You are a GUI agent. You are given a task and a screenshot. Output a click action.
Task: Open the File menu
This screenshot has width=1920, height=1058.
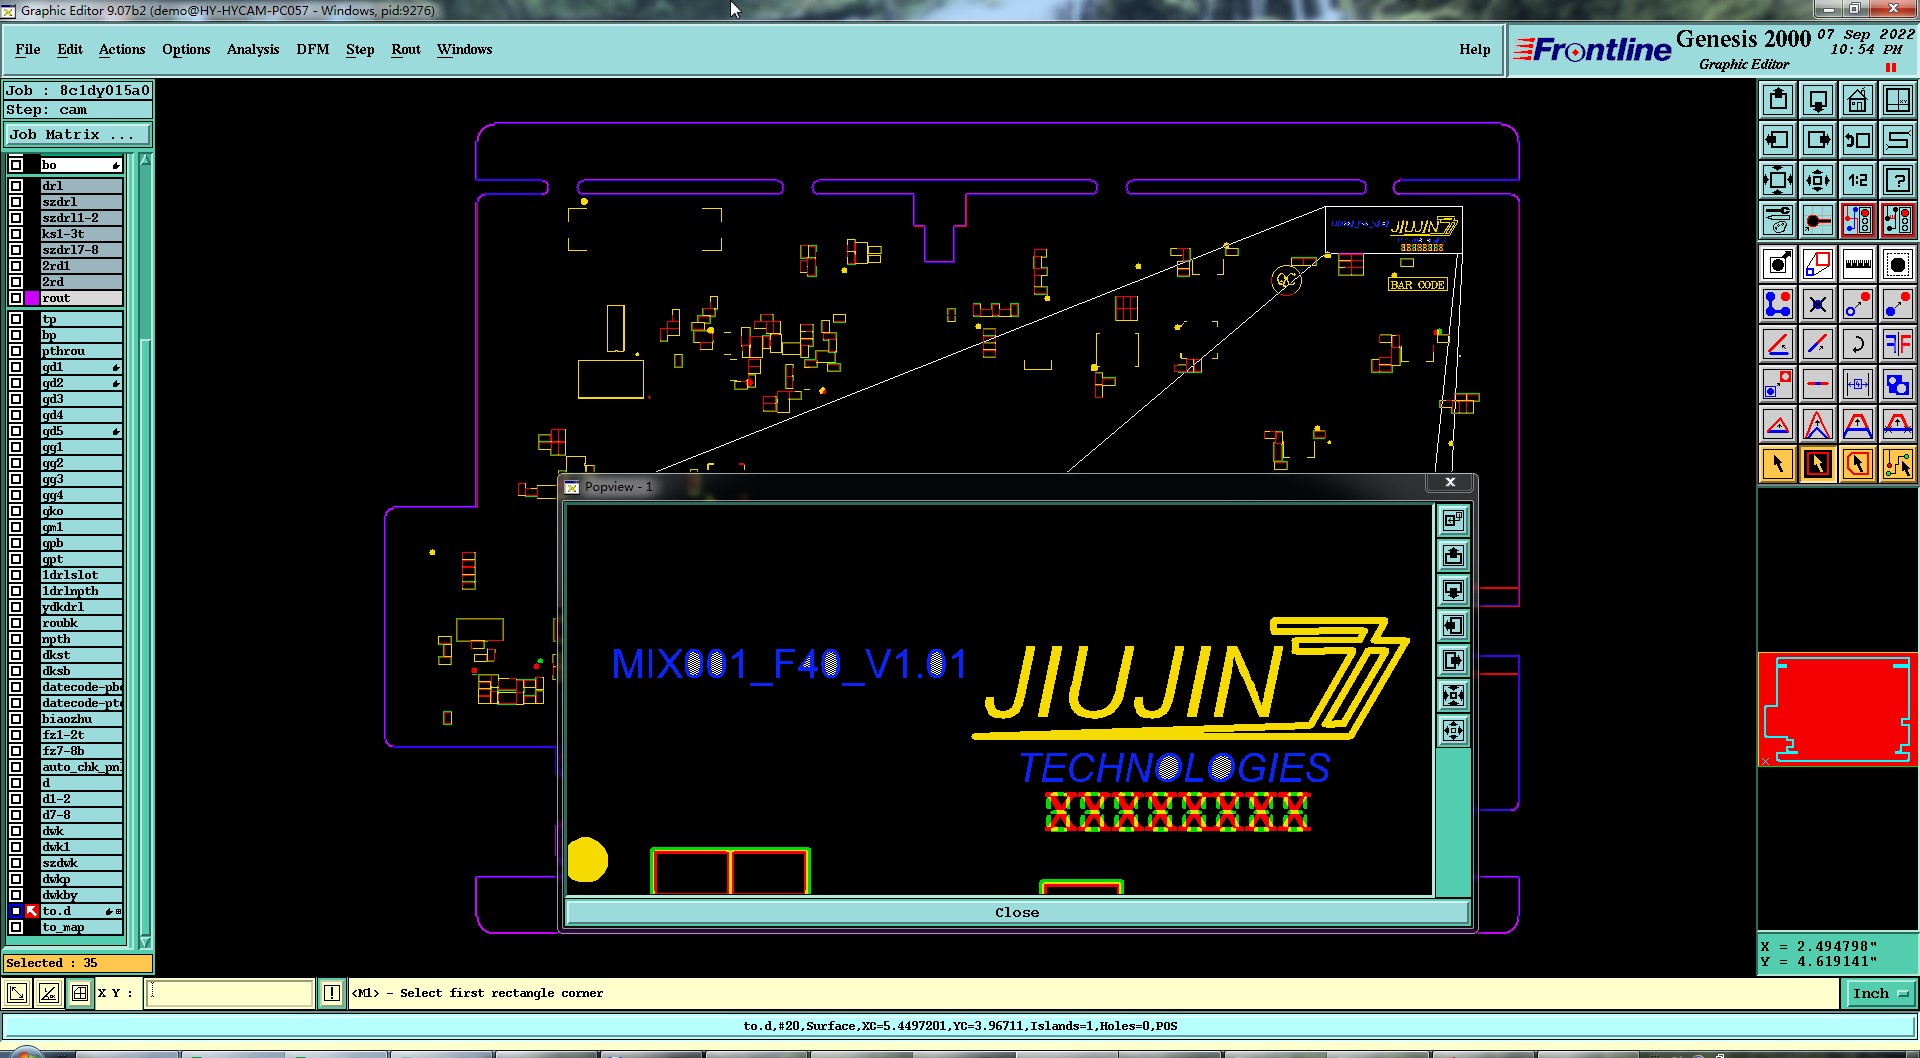[28, 49]
